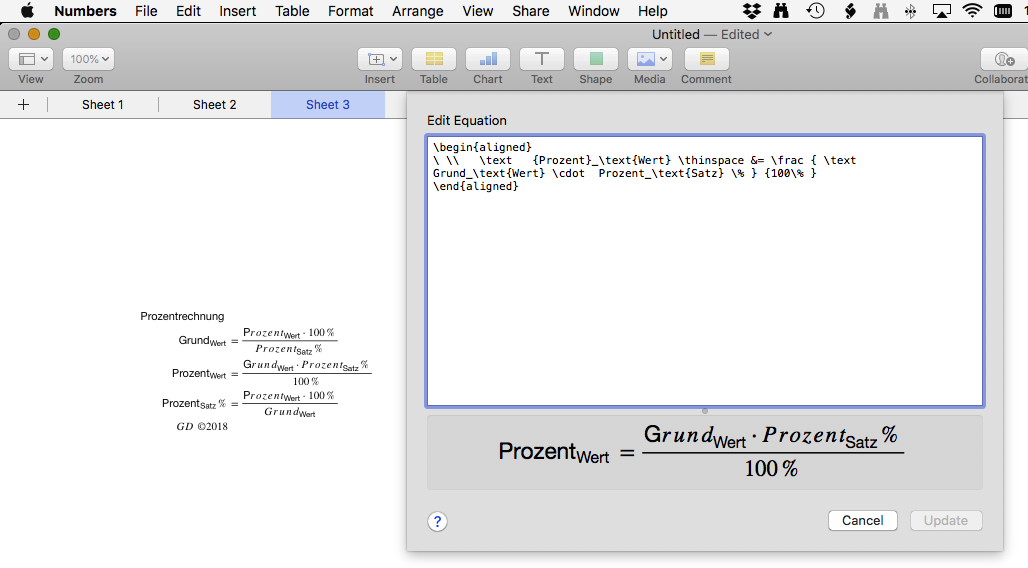Open the Format menu

[350, 11]
